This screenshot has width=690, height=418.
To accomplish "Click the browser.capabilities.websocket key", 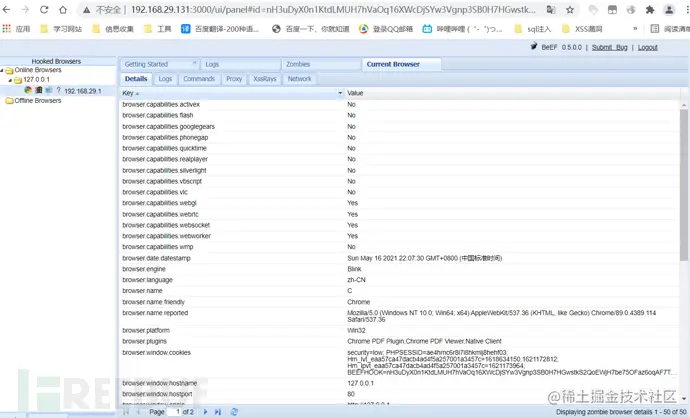I will [x=166, y=225].
